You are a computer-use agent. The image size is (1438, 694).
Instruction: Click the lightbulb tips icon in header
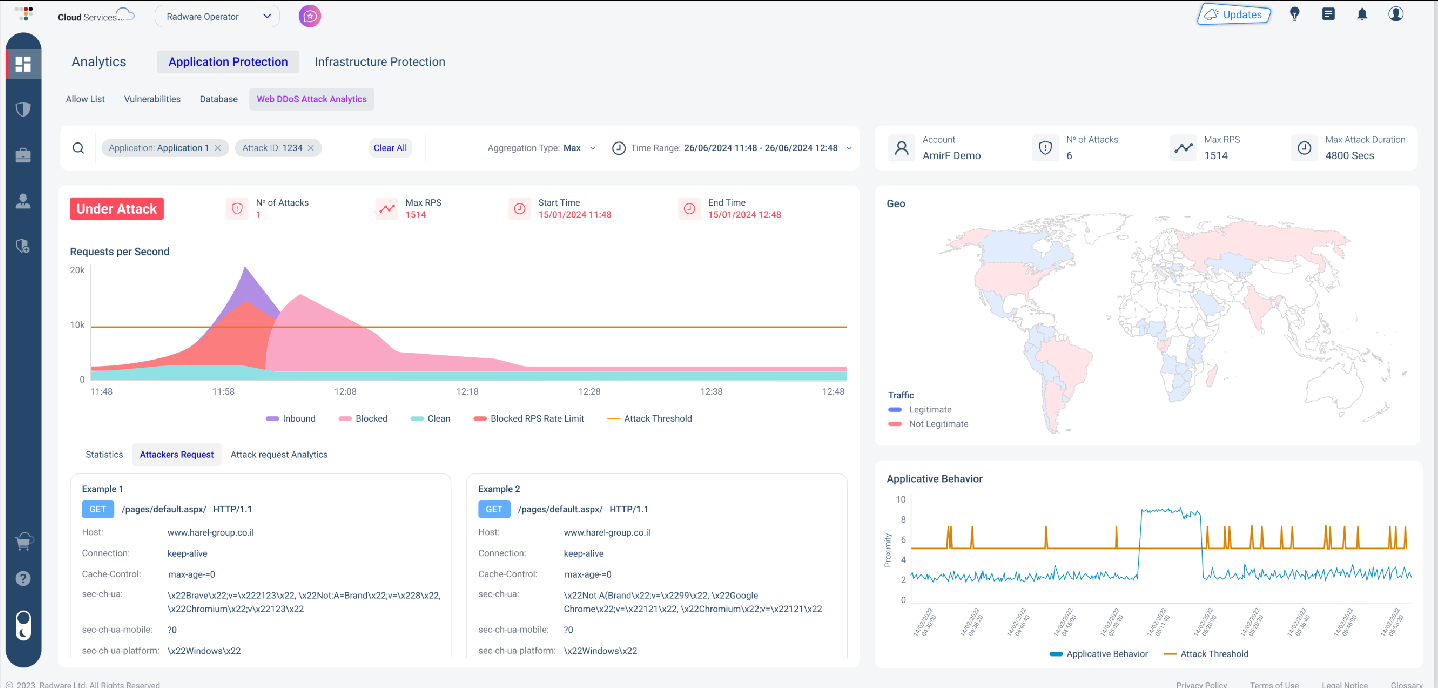click(x=1294, y=14)
